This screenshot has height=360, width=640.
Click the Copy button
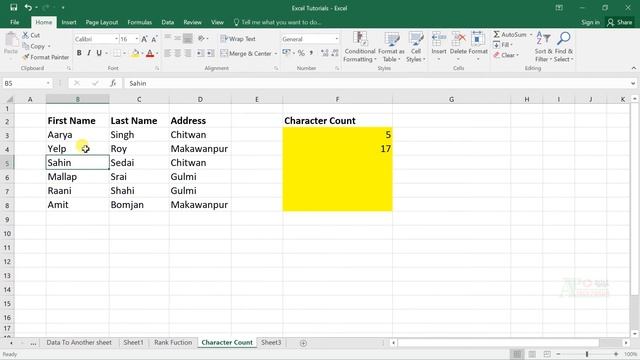coord(33,46)
